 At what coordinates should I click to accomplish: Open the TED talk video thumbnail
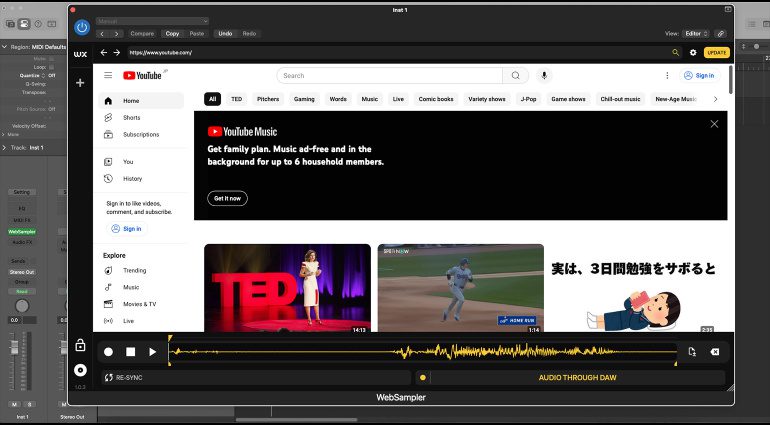coord(287,288)
